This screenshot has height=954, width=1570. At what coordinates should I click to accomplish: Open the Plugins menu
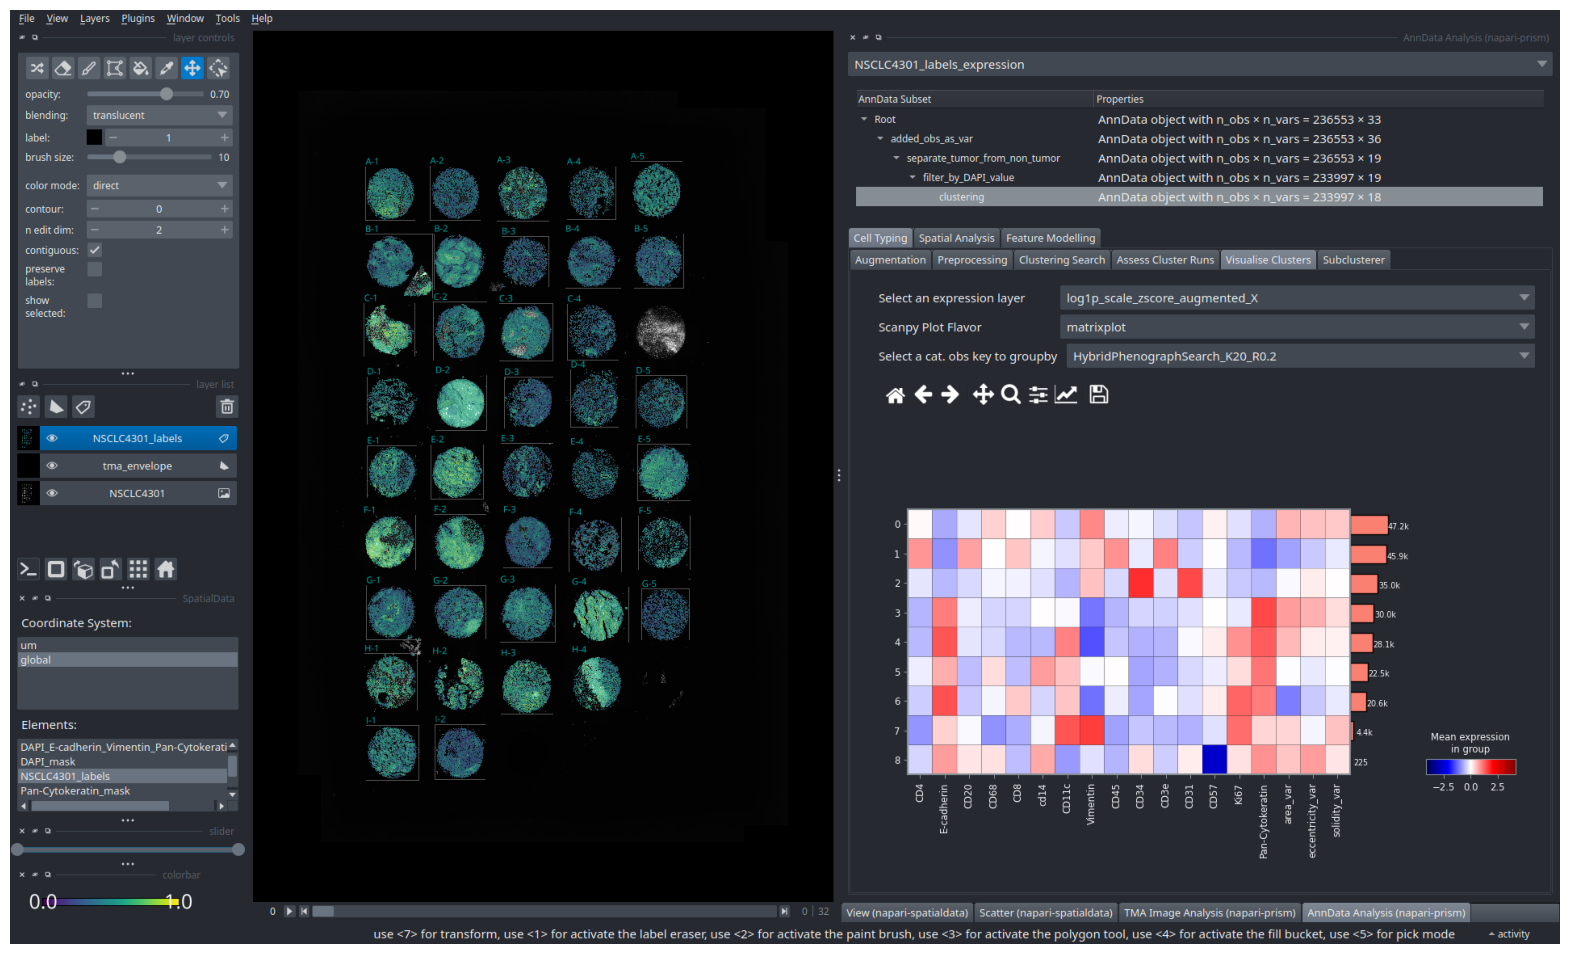(138, 18)
